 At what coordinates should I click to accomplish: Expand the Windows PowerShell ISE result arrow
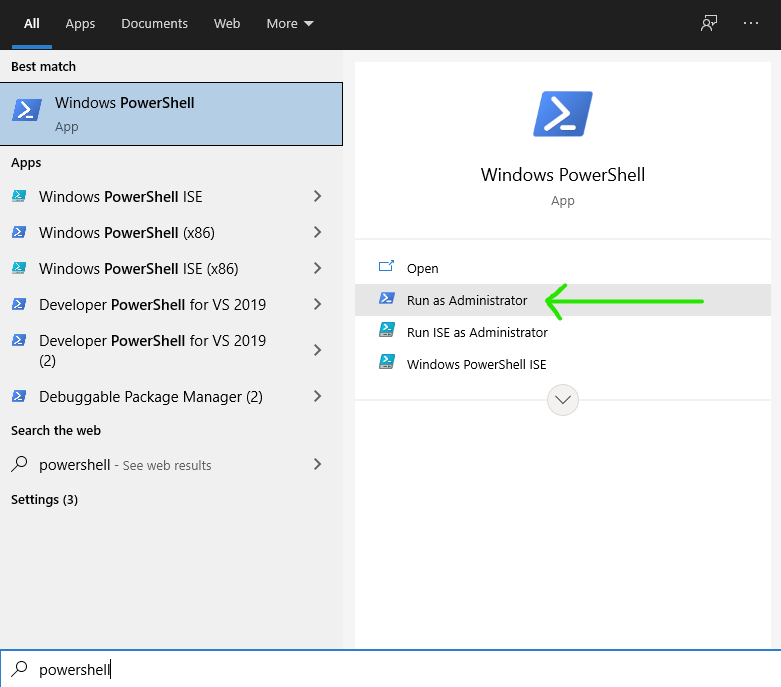click(x=317, y=196)
